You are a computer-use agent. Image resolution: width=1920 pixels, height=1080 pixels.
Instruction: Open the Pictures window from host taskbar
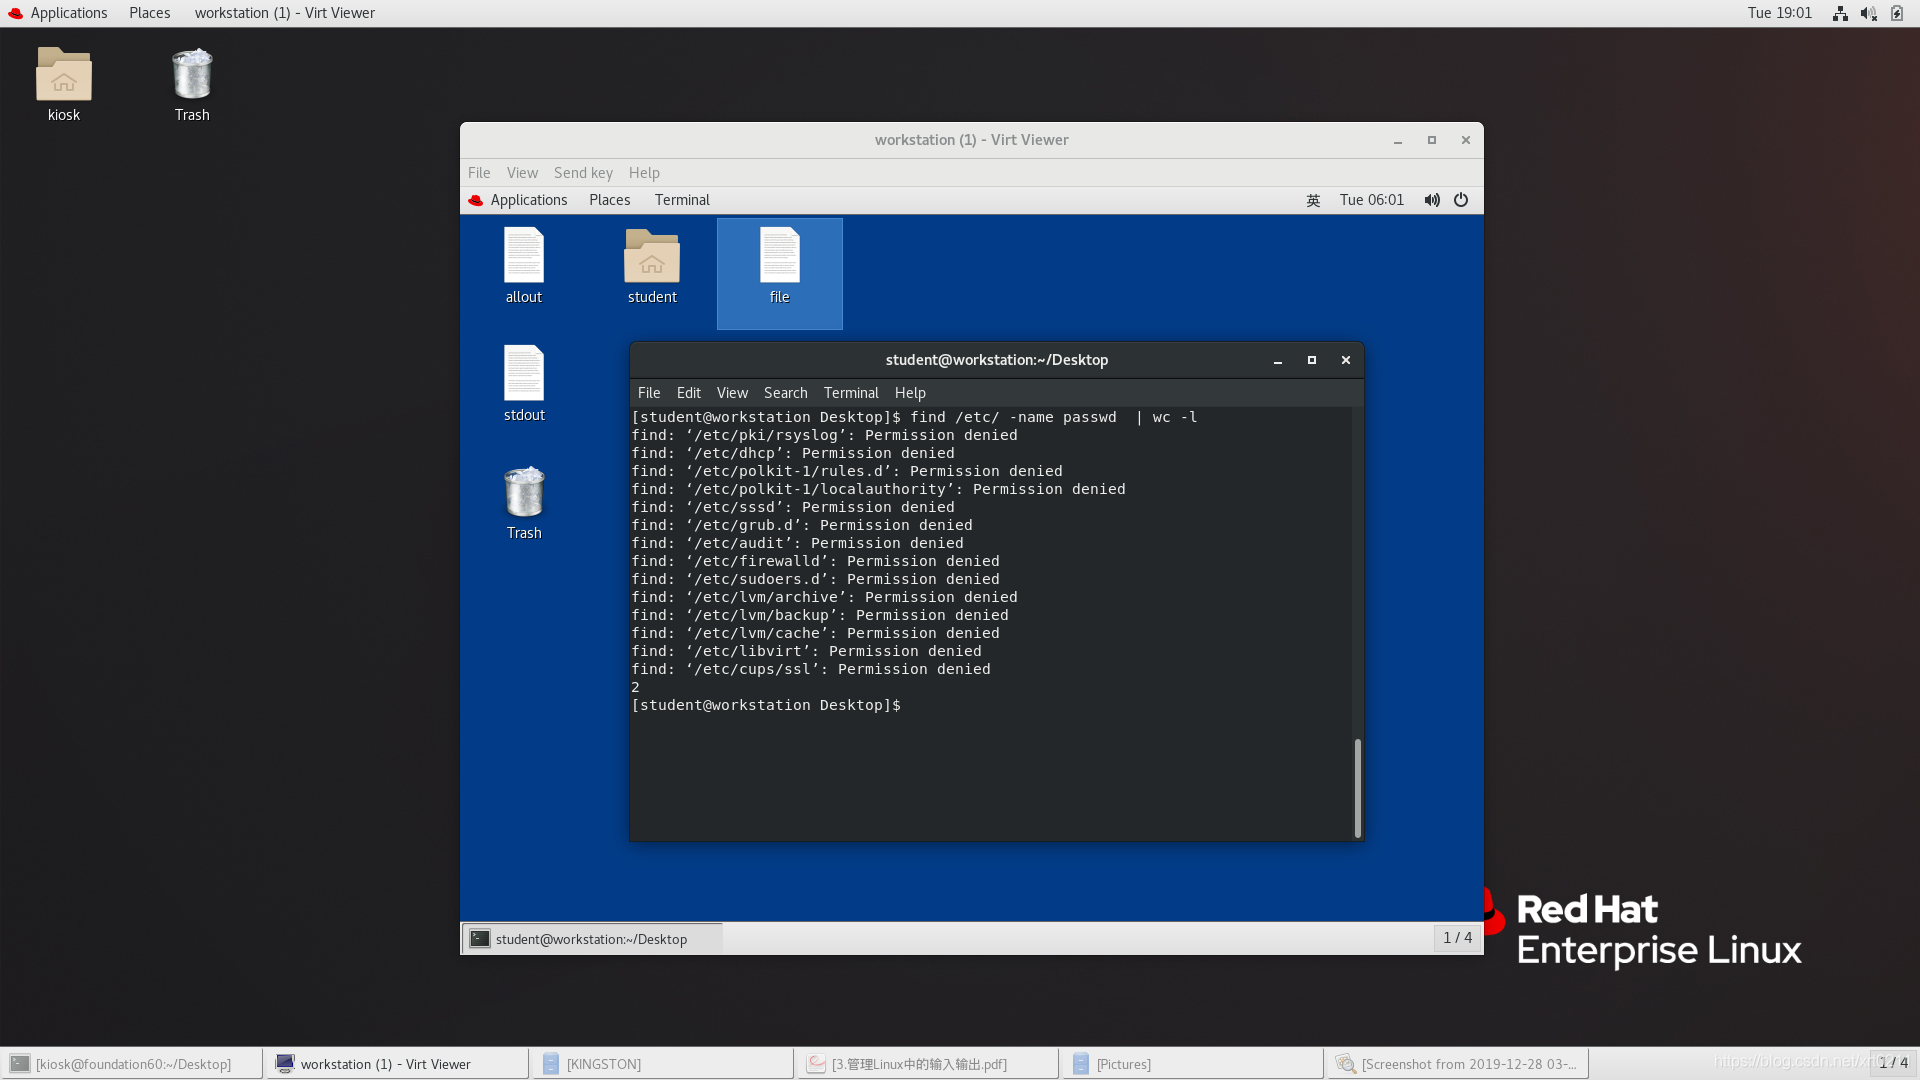[1122, 1064]
